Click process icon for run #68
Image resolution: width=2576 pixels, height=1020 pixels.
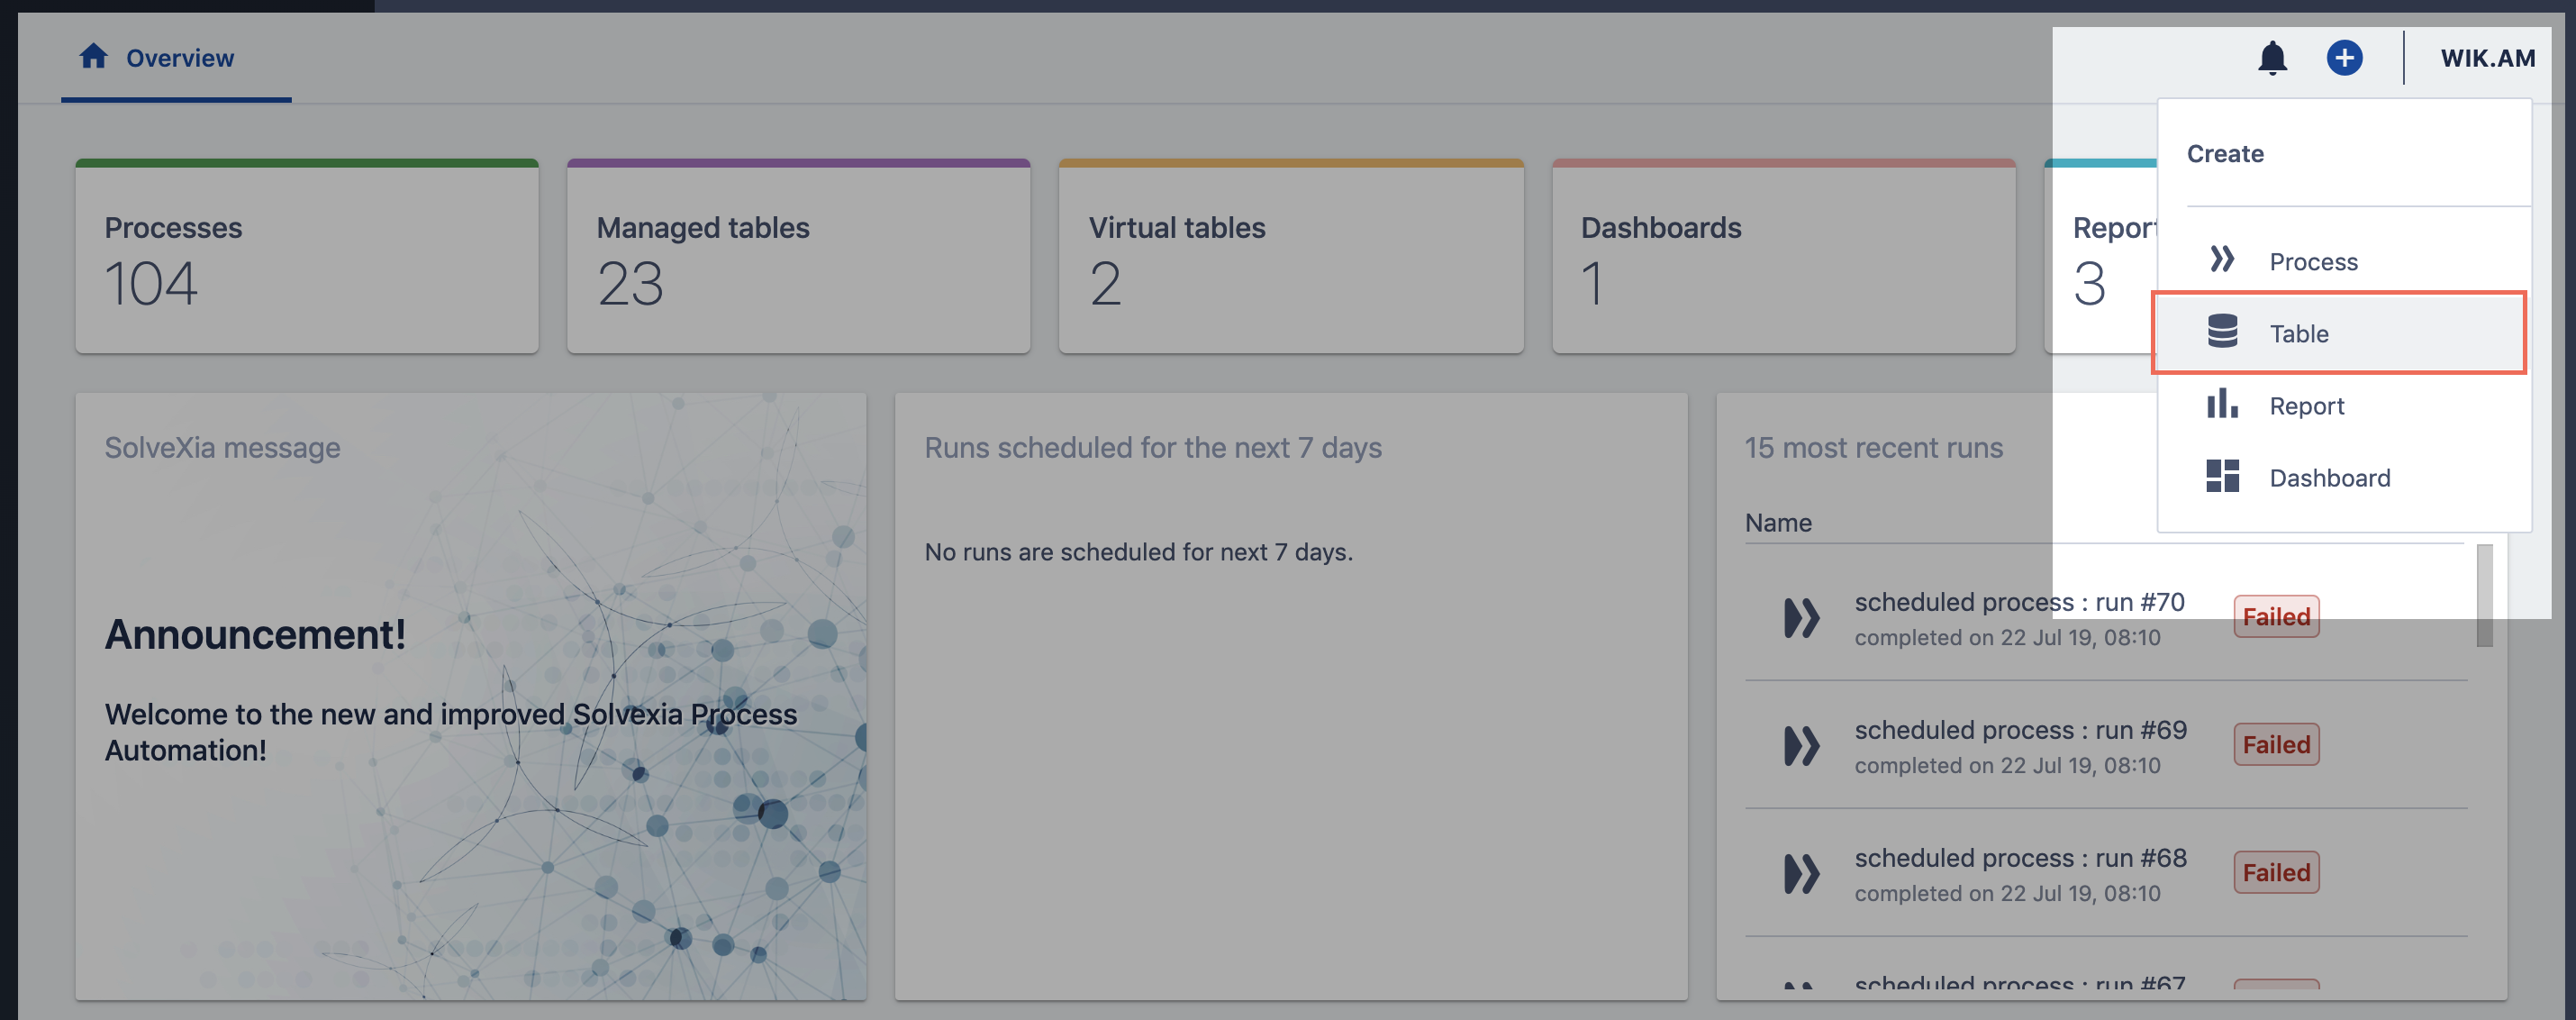click(x=1801, y=874)
